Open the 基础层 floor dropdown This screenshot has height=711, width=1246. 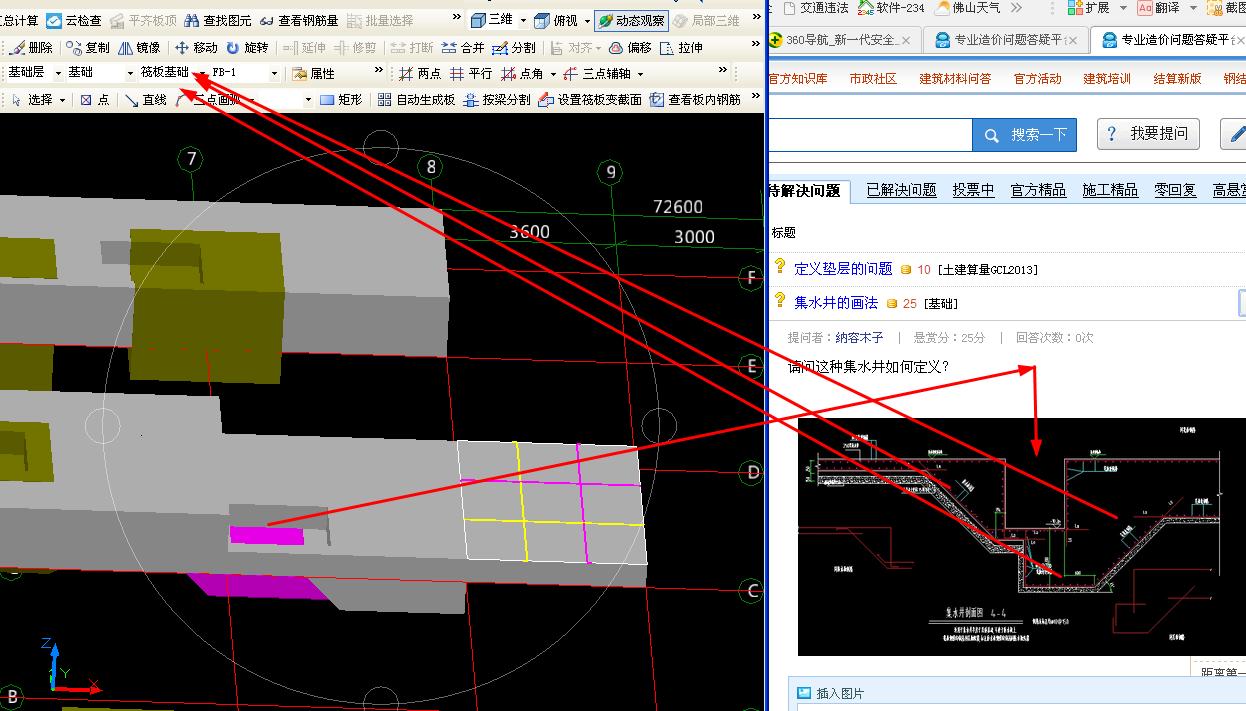(x=58, y=73)
